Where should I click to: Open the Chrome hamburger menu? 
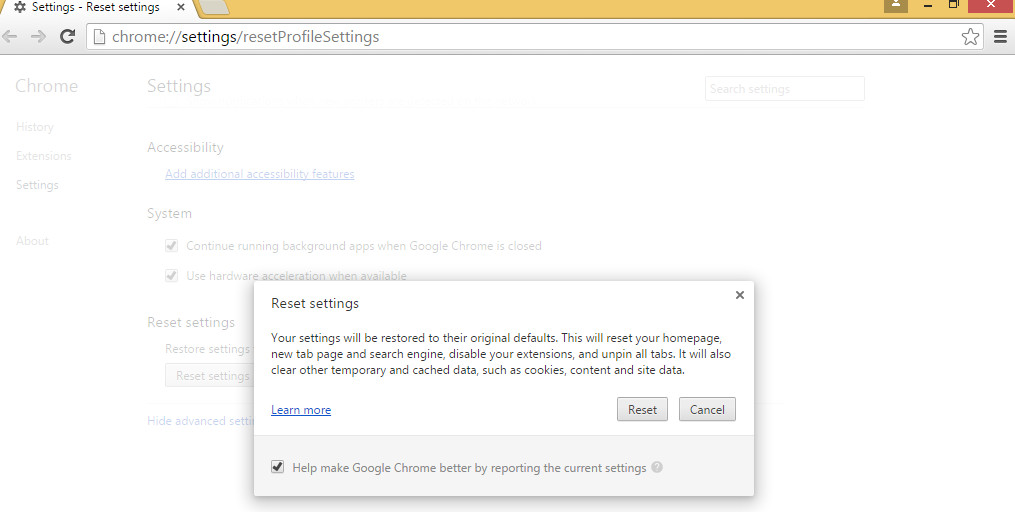point(1000,37)
